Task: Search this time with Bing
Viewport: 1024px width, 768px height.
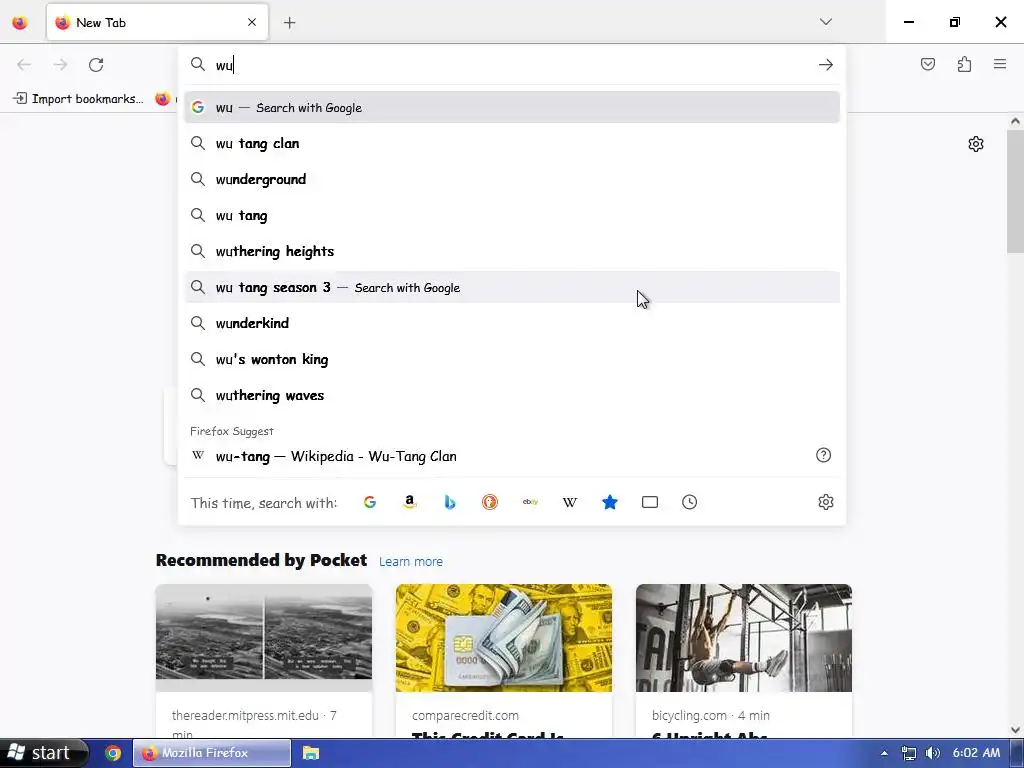Action: [x=449, y=502]
